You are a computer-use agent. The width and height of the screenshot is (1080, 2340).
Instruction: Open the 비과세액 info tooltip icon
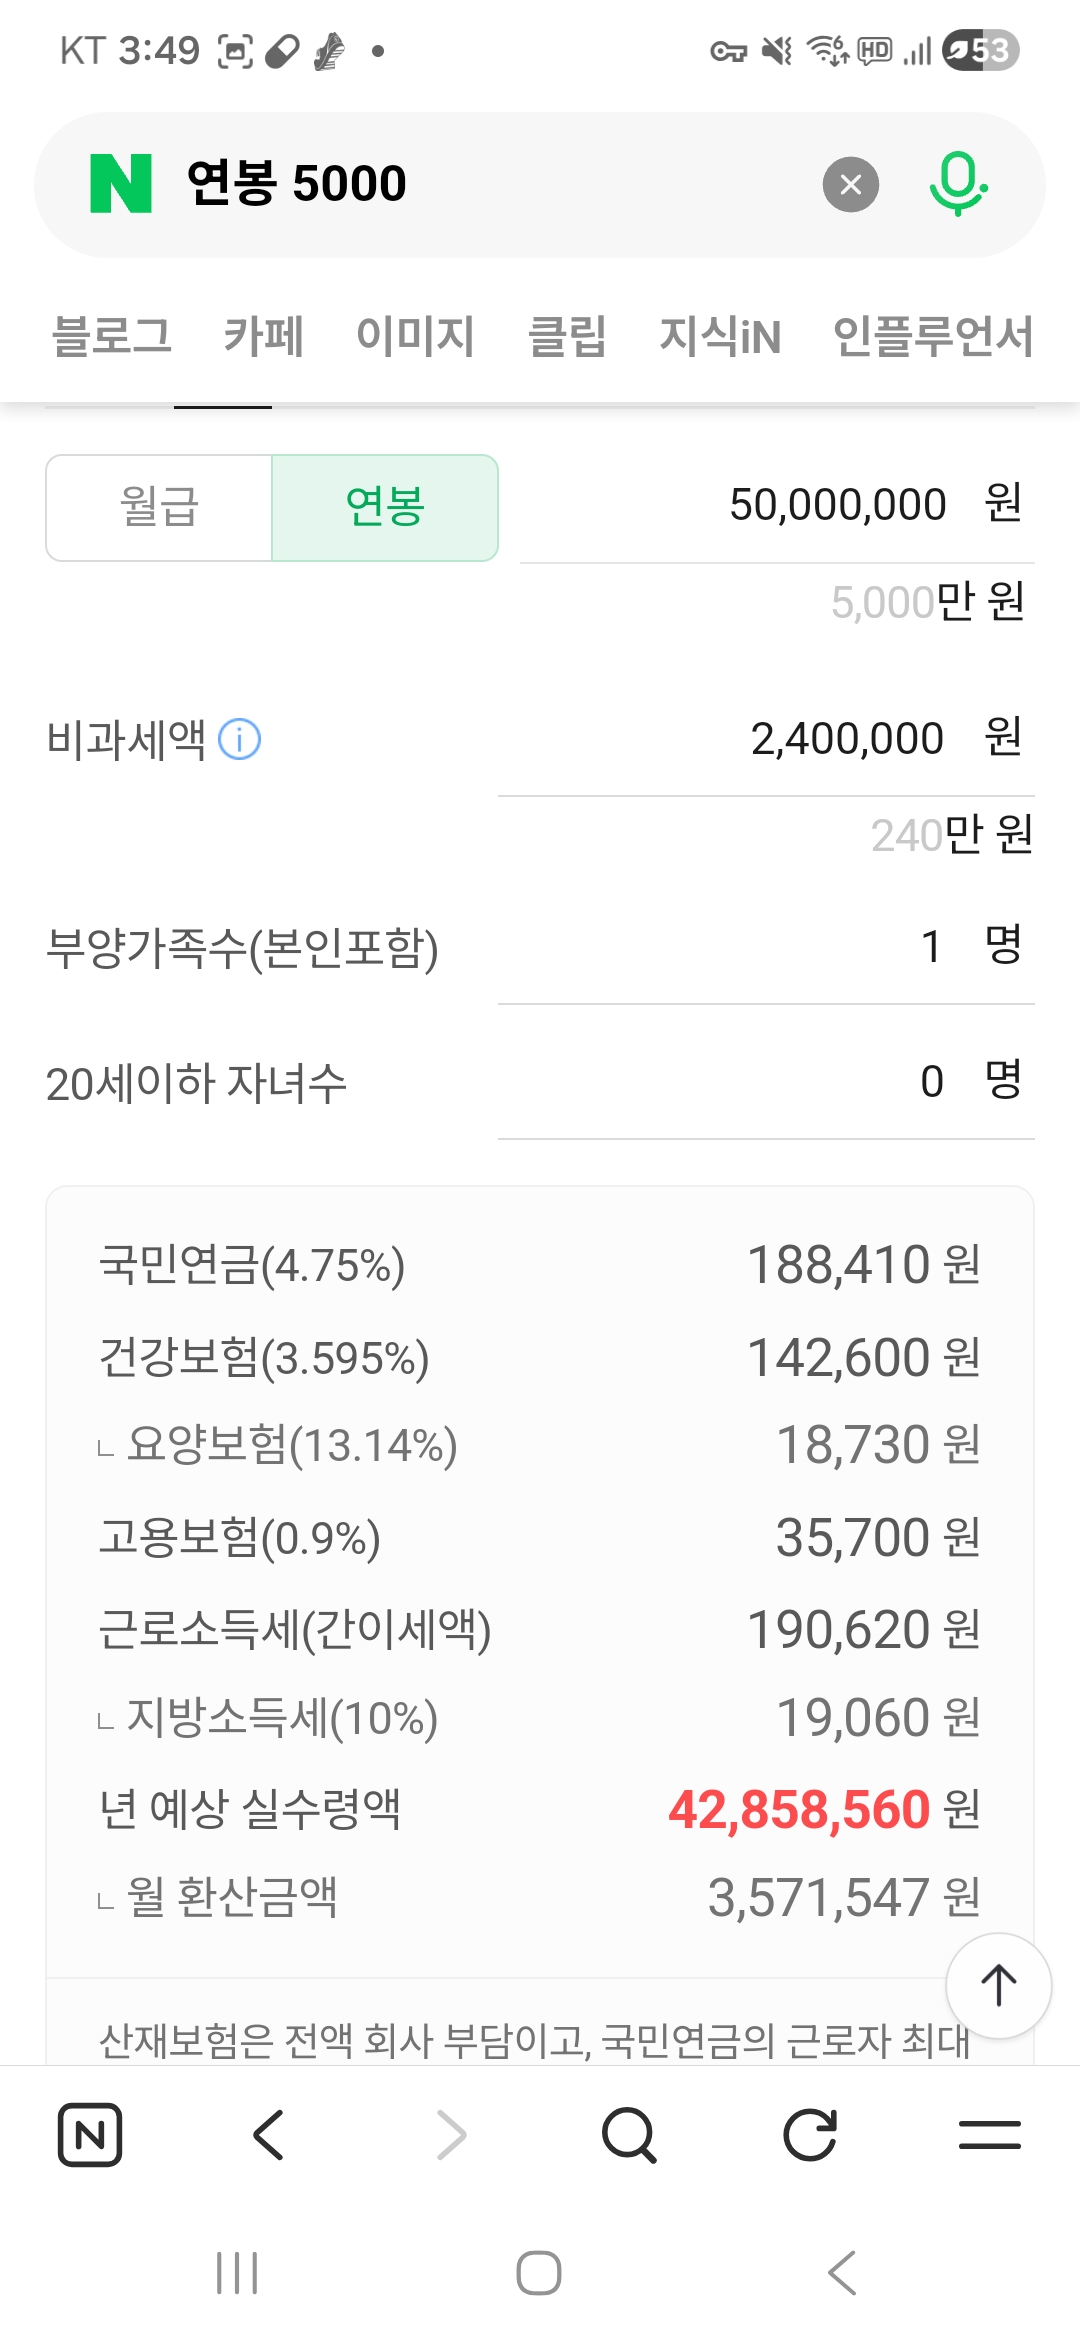tap(240, 740)
